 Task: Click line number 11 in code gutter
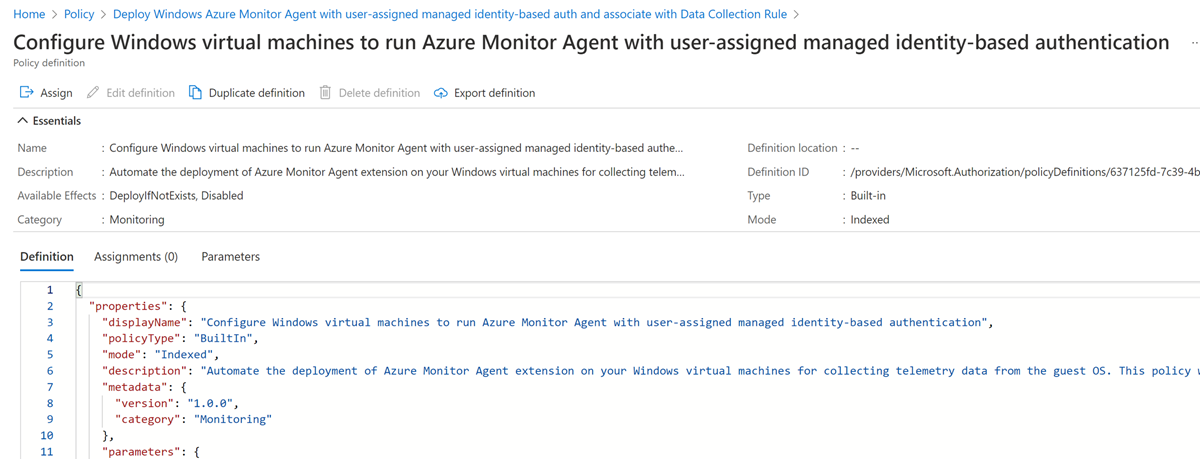tap(47, 452)
